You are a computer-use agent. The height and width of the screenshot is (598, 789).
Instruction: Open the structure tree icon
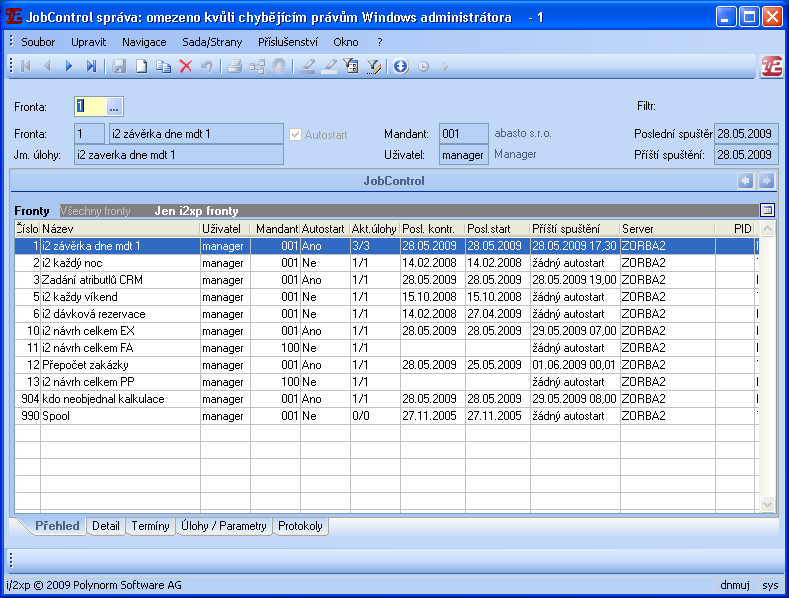click(x=257, y=66)
